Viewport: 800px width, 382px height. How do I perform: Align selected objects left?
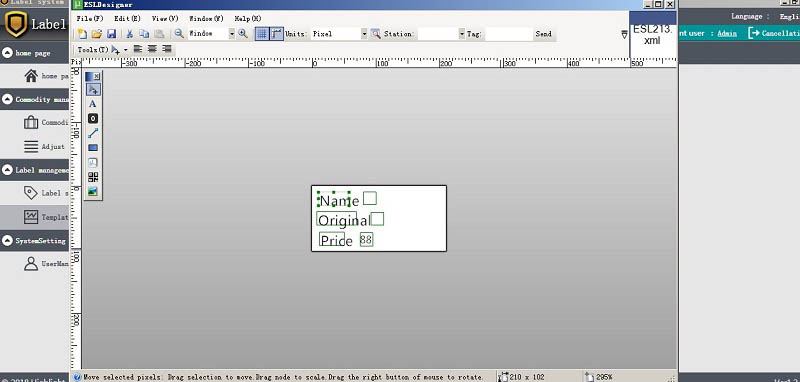[x=137, y=49]
